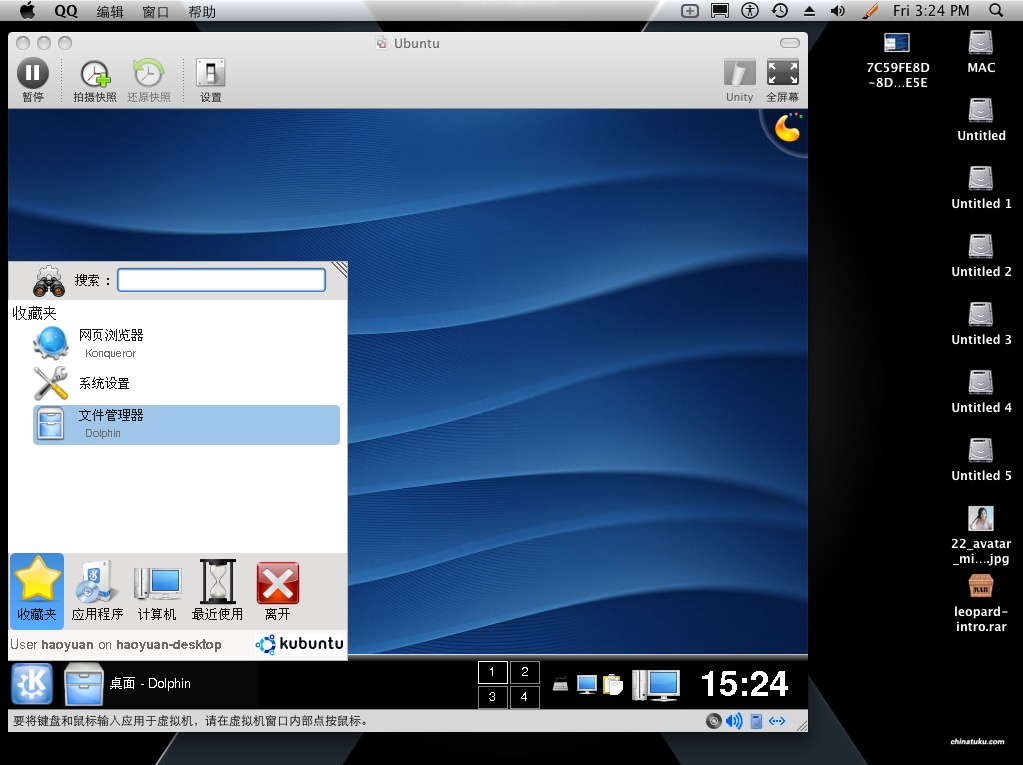Open Time Machine menu bar icon
Image resolution: width=1023 pixels, height=765 pixels.
pyautogui.click(x=780, y=10)
